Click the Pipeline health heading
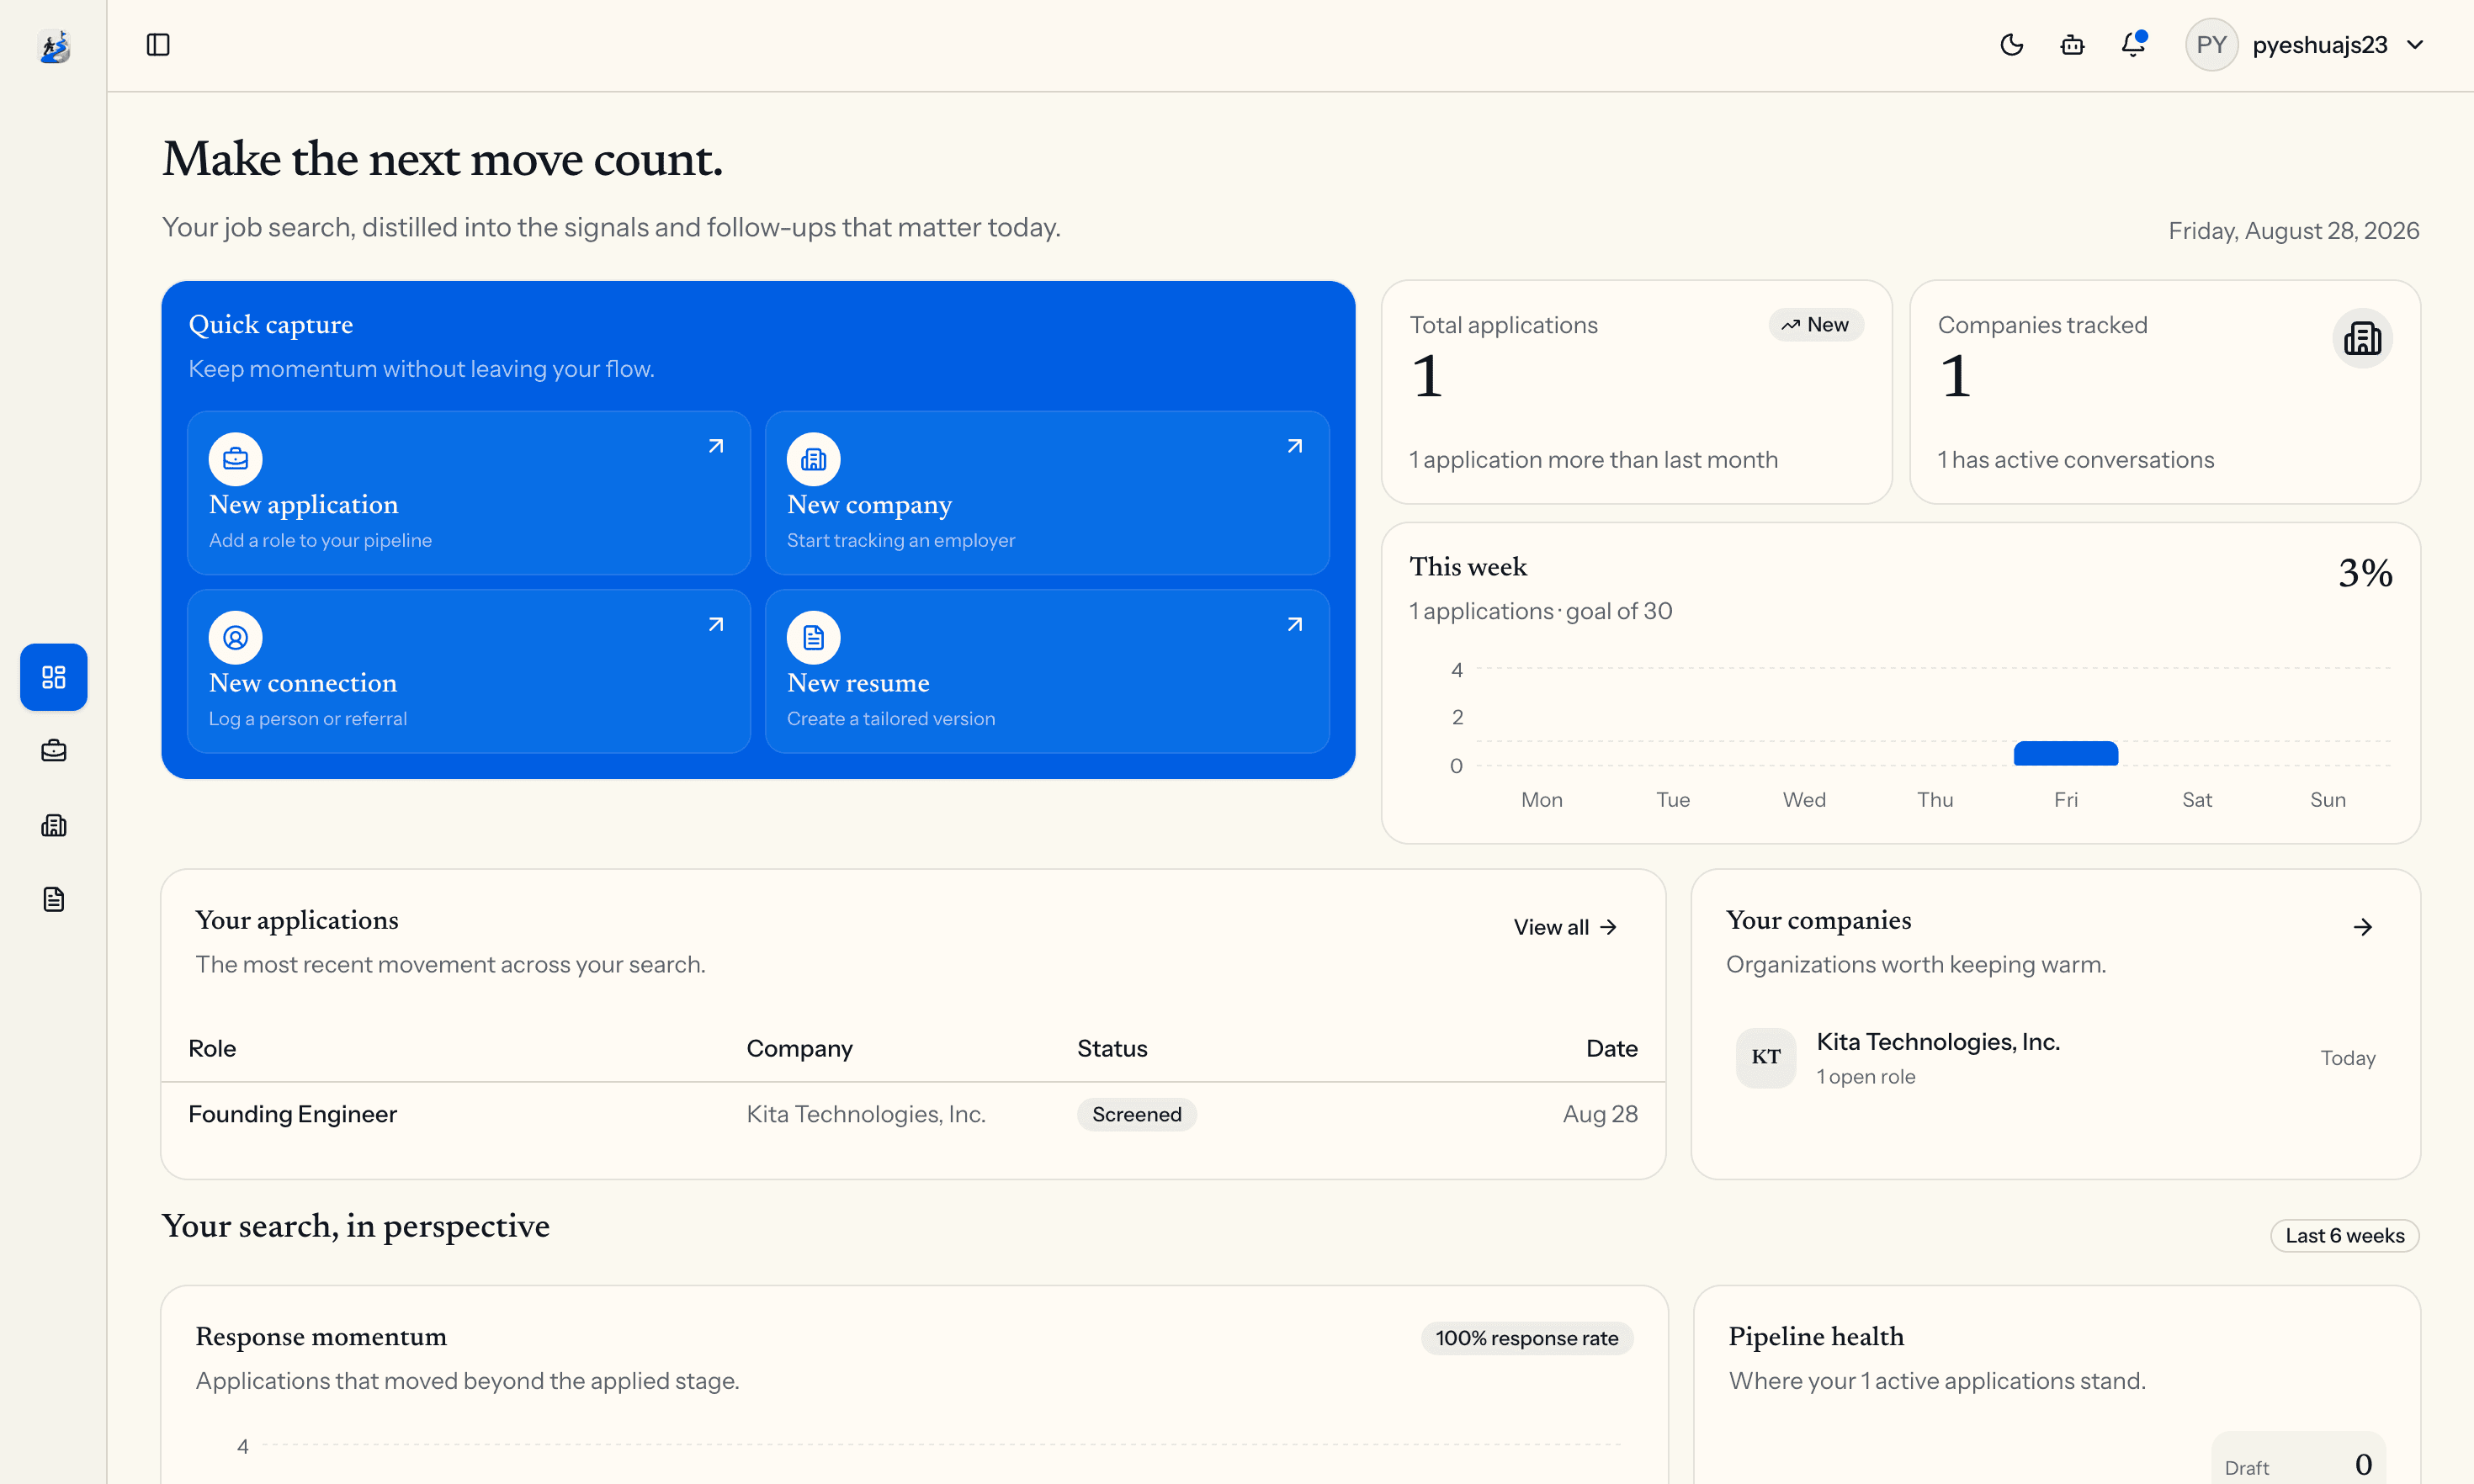2474x1484 pixels. [x=1816, y=1336]
